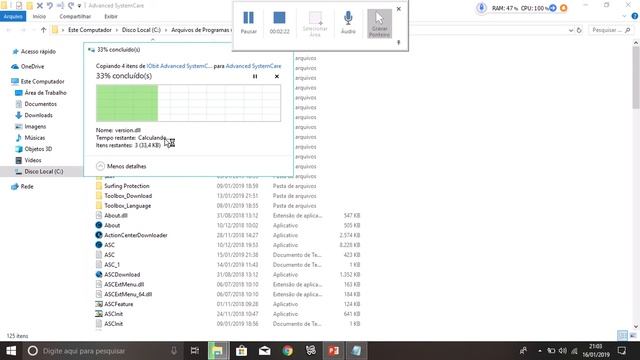Open the Advanced SystemCare destination link
Image resolution: width=640 pixels, height=360 pixels.
pyautogui.click(x=253, y=66)
